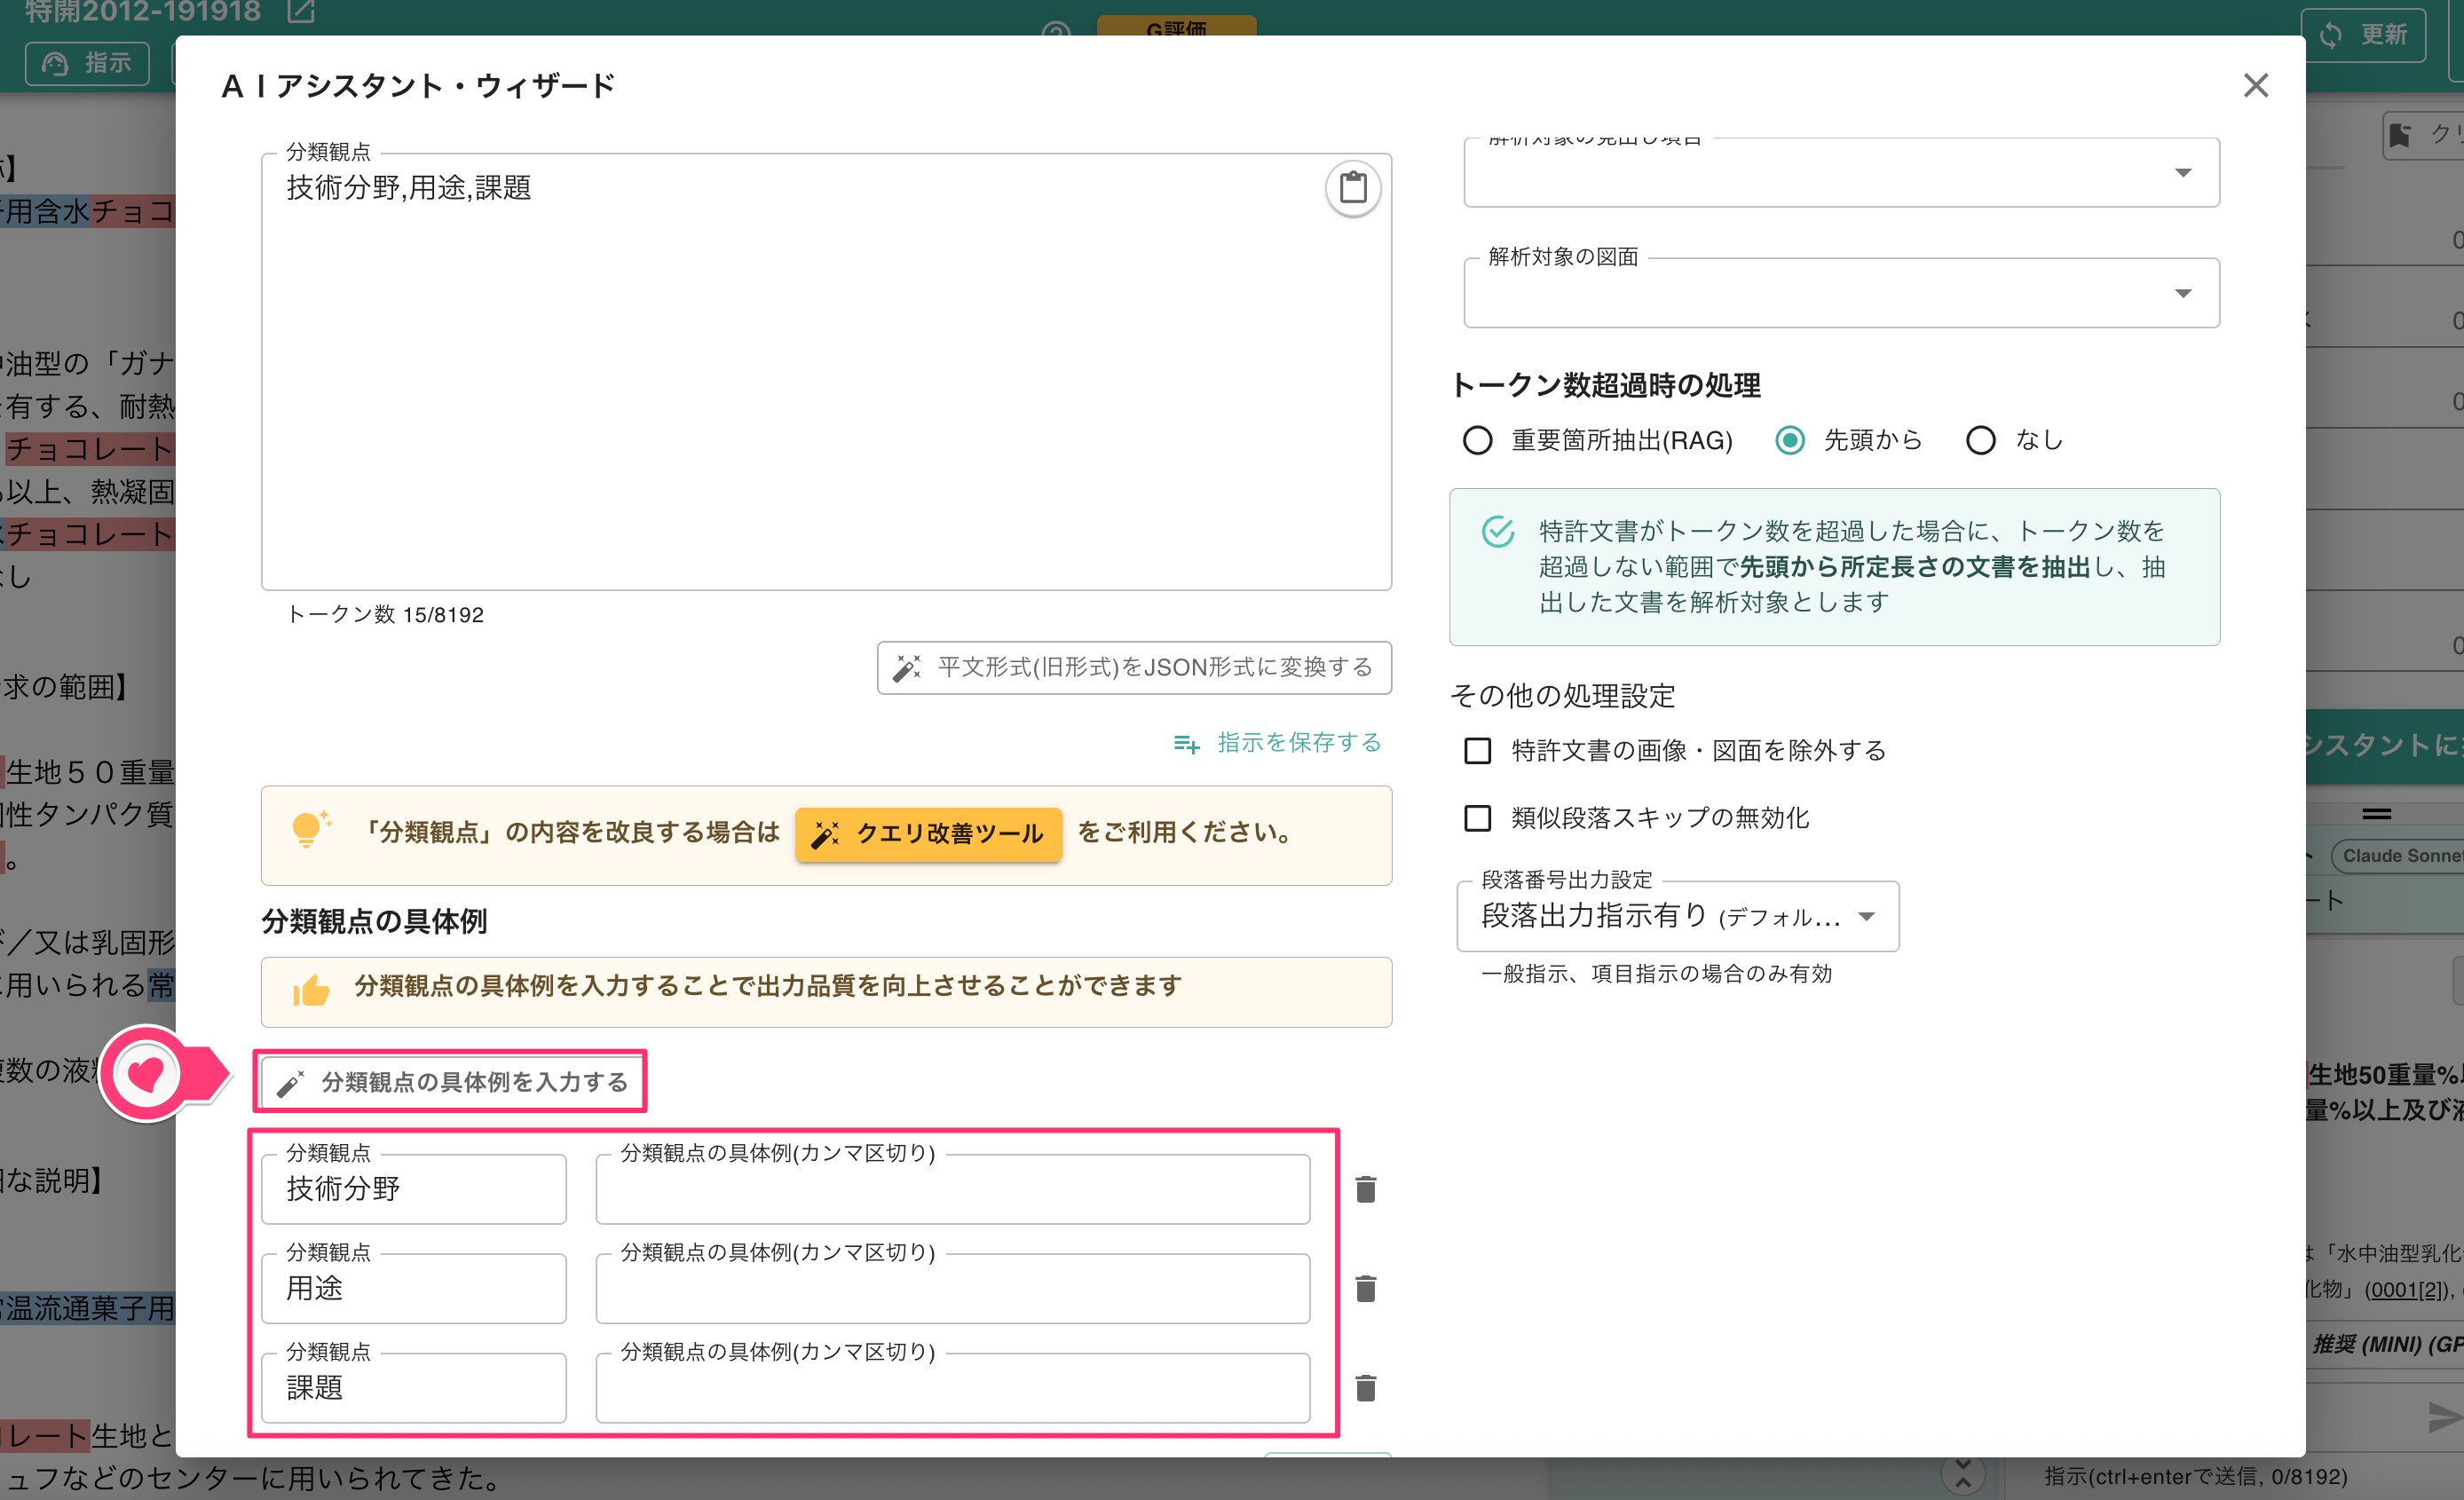The height and width of the screenshot is (1500, 2464).
Task: Click the external link icon next to 特開2012-191918
Action: click(300, 11)
